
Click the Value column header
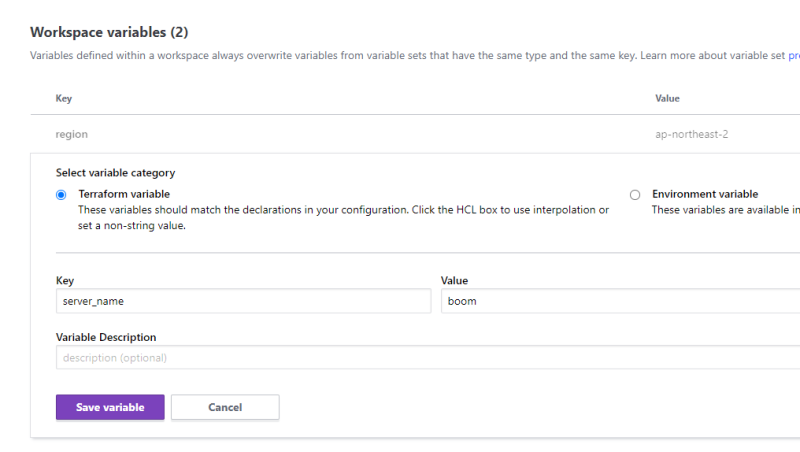[667, 99]
